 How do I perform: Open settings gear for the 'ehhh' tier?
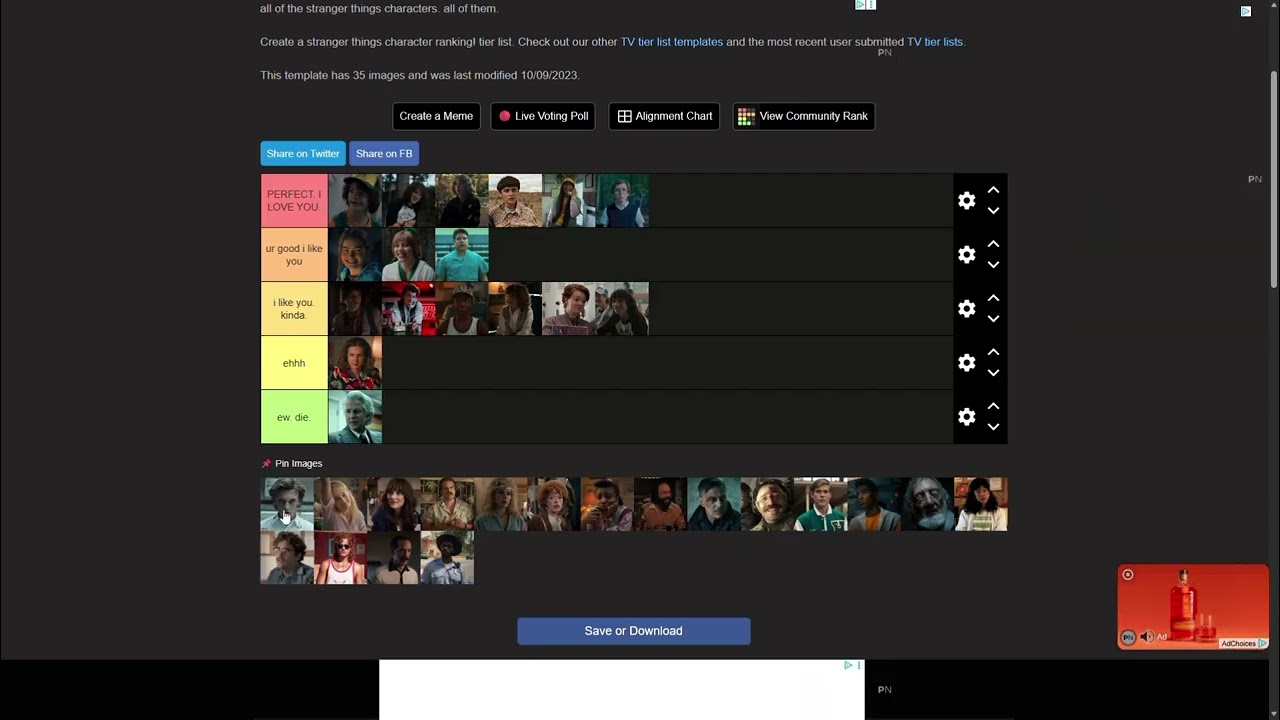pos(966,363)
